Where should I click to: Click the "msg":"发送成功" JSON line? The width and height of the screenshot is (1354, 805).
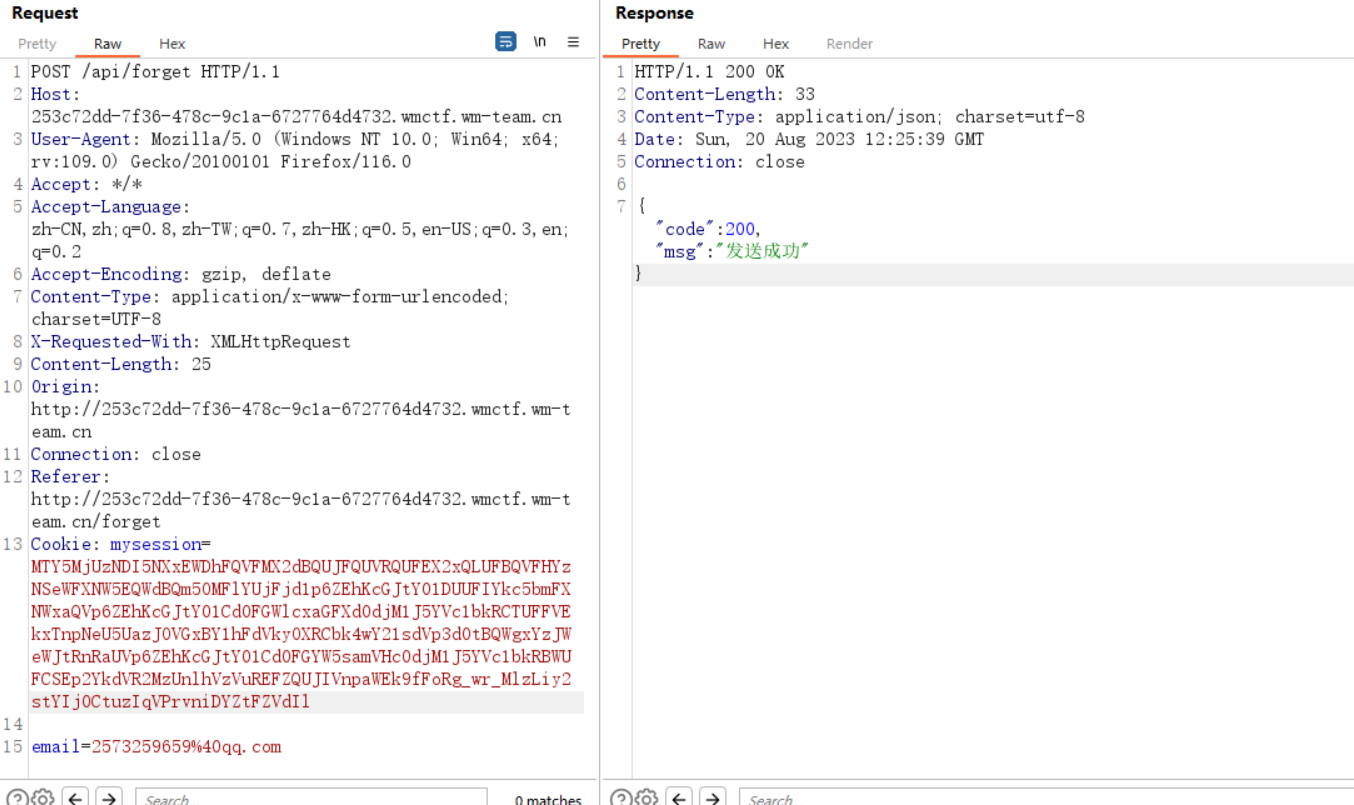click(x=731, y=251)
